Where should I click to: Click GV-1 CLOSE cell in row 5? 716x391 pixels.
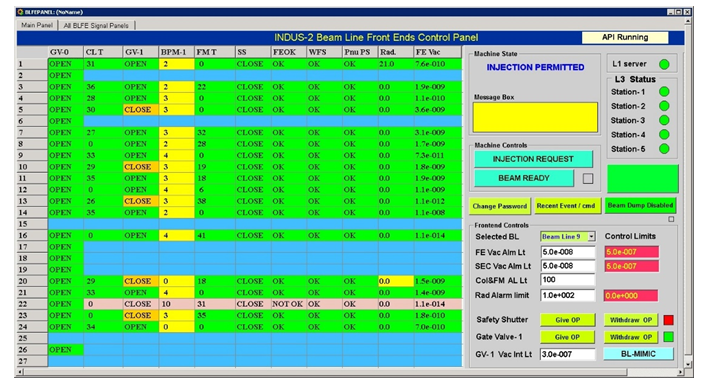click(141, 110)
